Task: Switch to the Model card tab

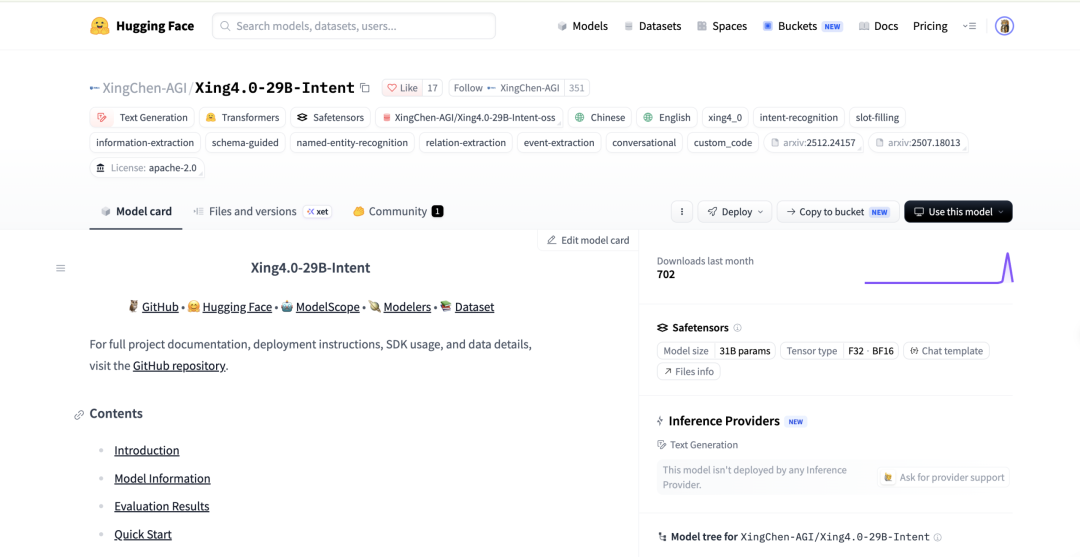Action: click(136, 211)
